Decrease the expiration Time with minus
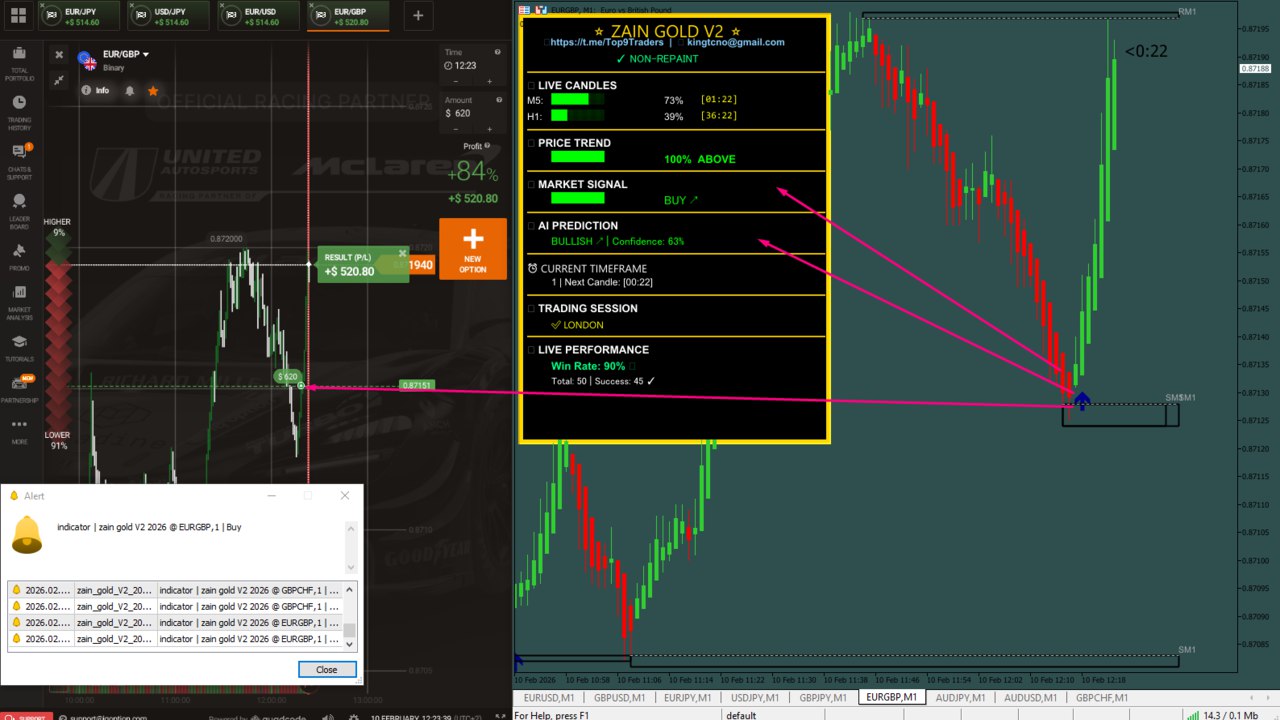The image size is (1280, 720). point(457,81)
